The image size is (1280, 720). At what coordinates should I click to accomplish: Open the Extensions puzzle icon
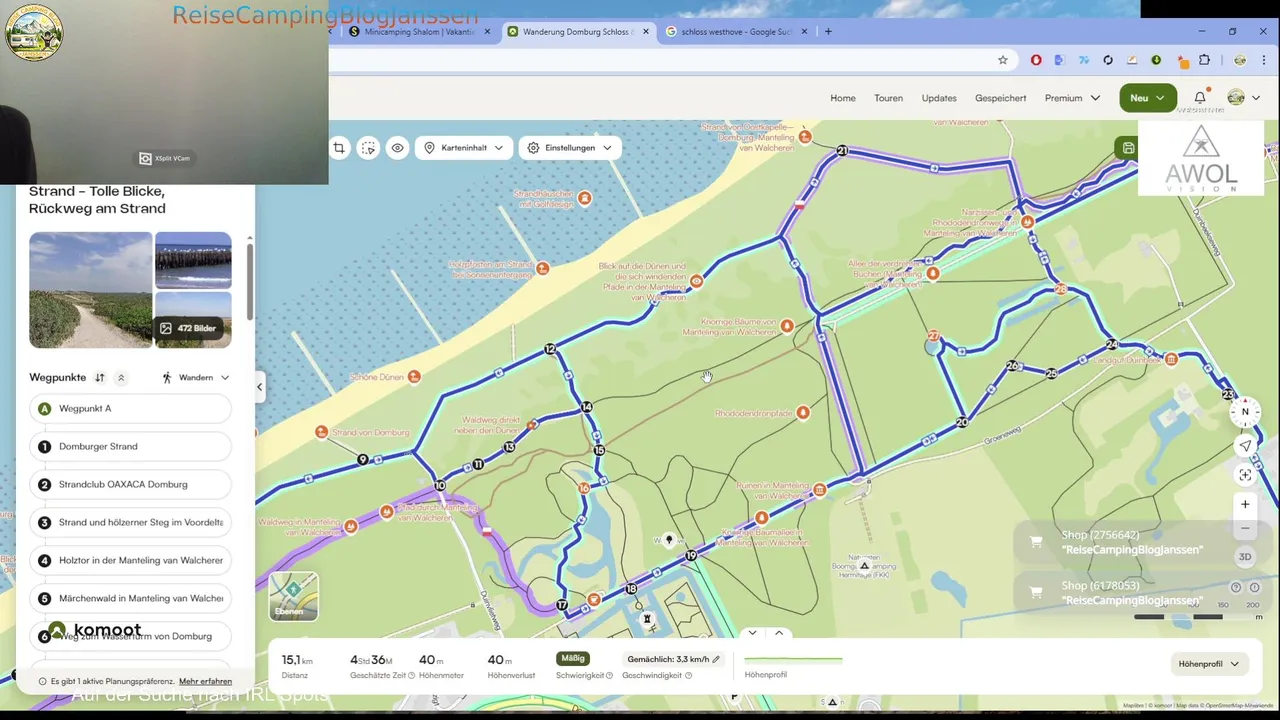click(1204, 60)
